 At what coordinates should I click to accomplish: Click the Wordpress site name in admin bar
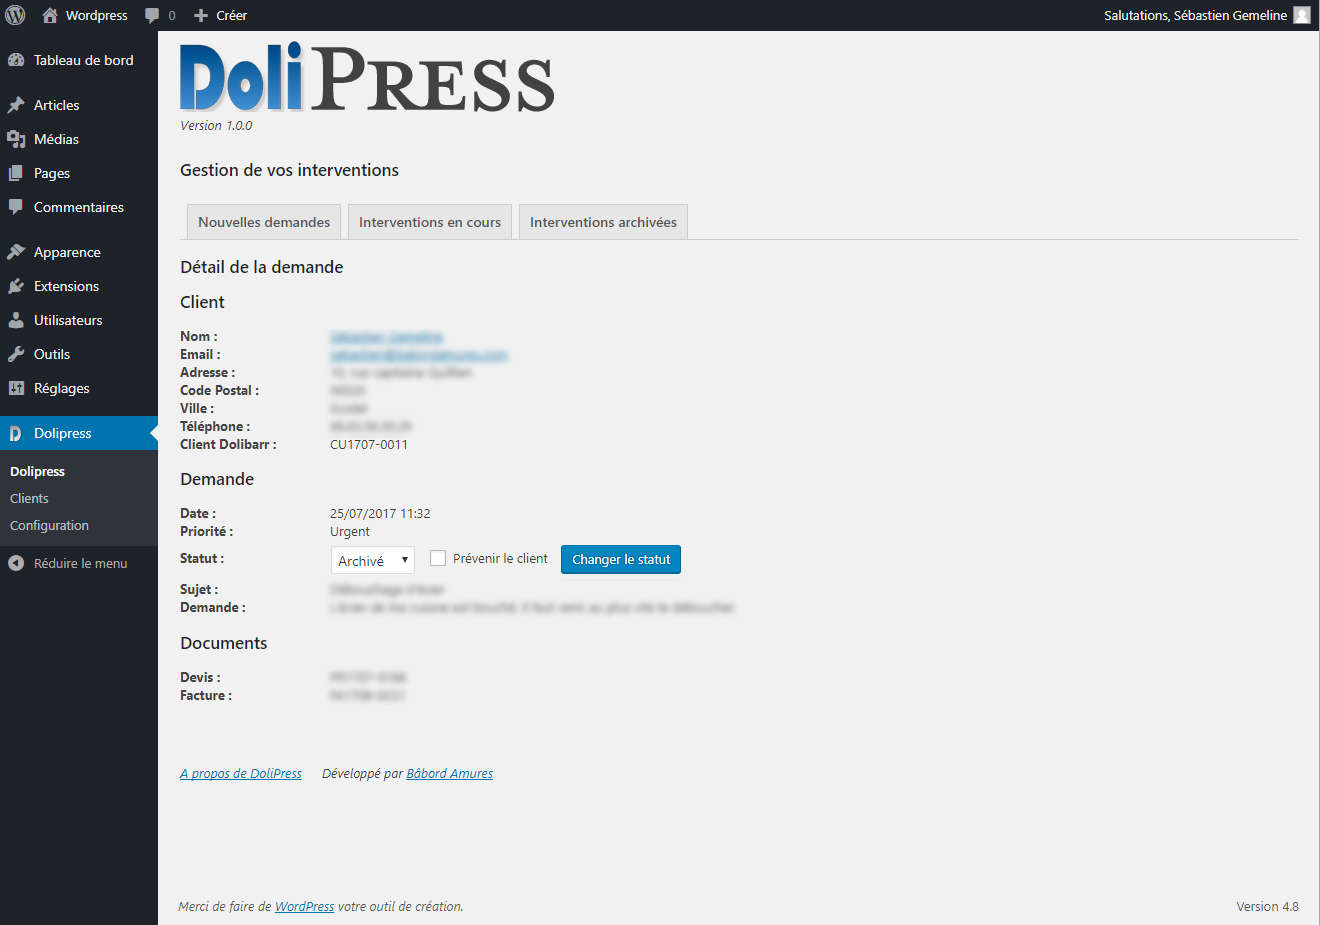[97, 16]
